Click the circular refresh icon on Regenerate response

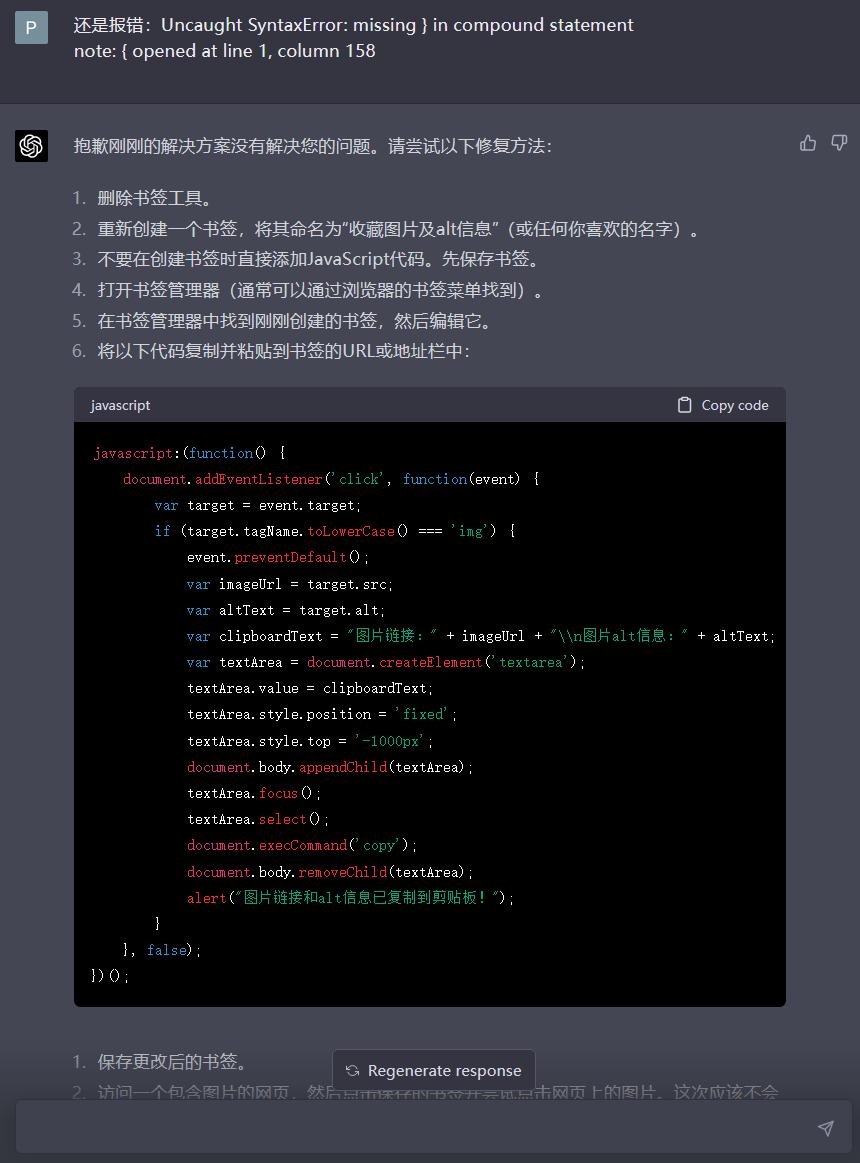[352, 1070]
